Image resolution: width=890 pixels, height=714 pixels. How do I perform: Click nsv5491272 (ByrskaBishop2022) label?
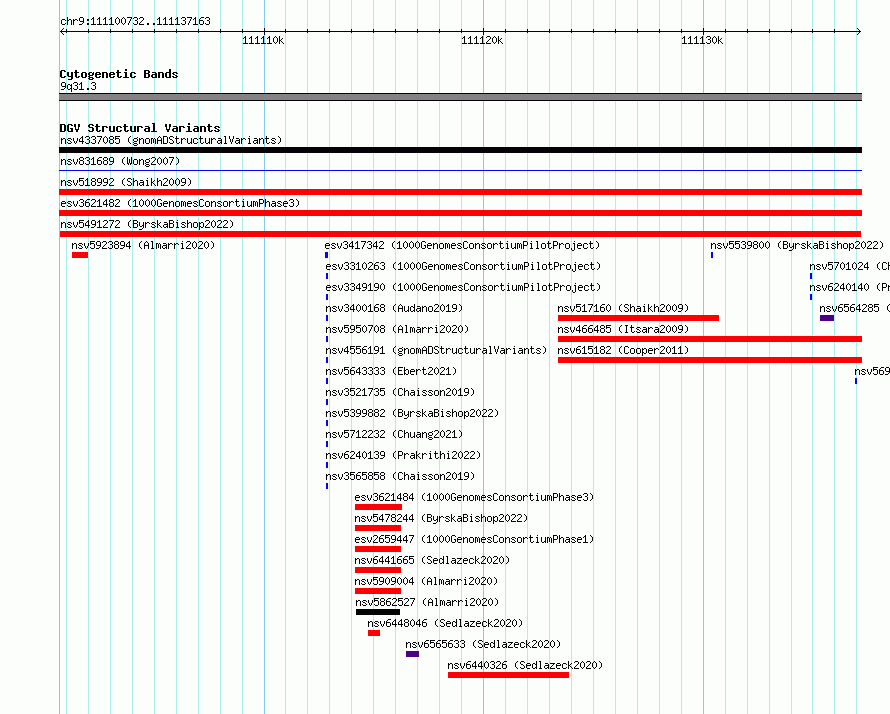147,224
